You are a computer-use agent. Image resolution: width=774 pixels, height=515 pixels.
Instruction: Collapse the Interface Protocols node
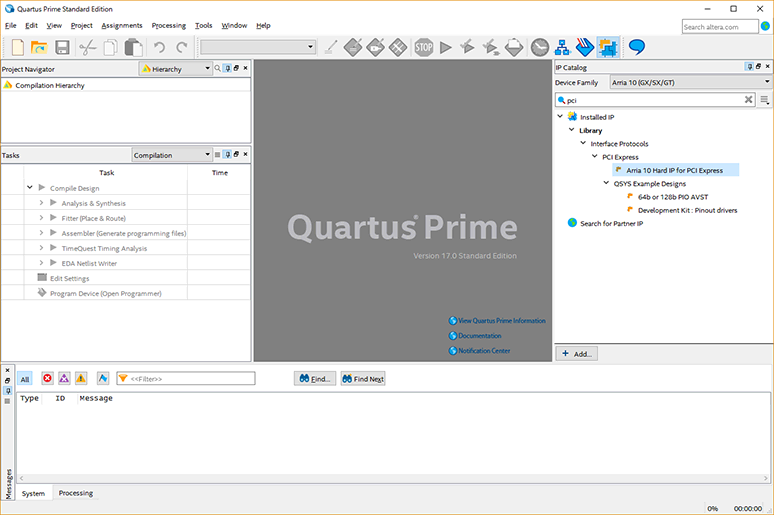point(583,143)
